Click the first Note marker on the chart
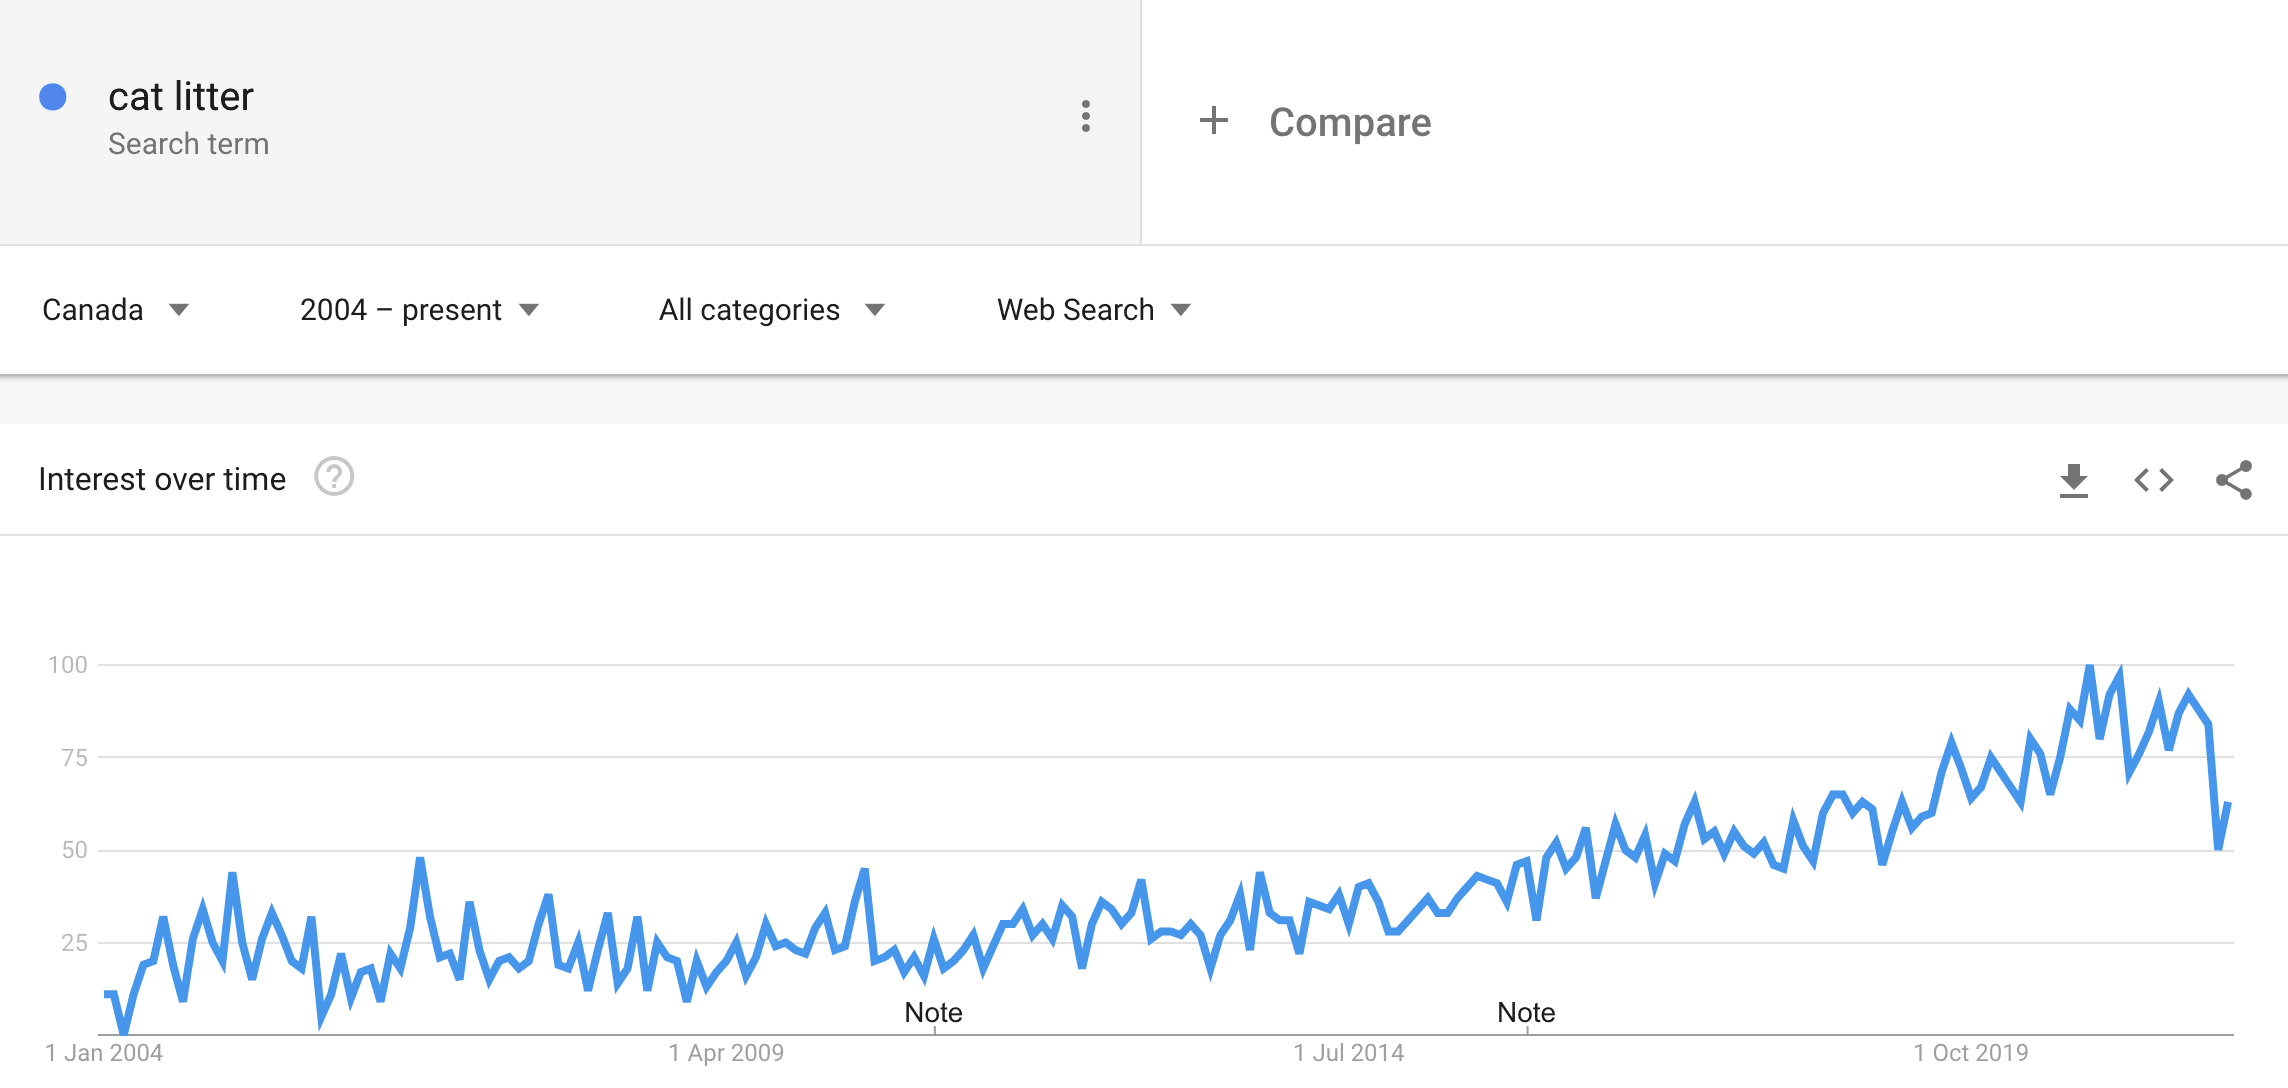Image resolution: width=2288 pixels, height=1088 pixels. (933, 1013)
